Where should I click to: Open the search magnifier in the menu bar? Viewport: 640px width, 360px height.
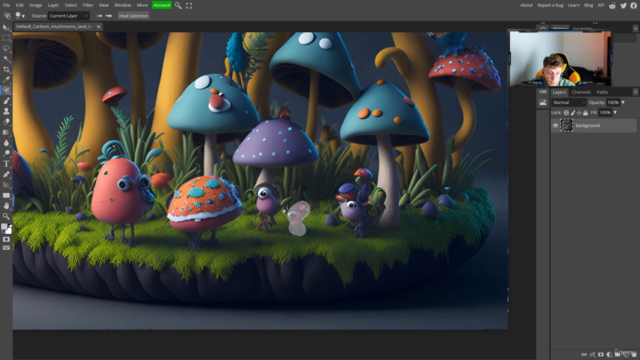pyautogui.click(x=178, y=5)
